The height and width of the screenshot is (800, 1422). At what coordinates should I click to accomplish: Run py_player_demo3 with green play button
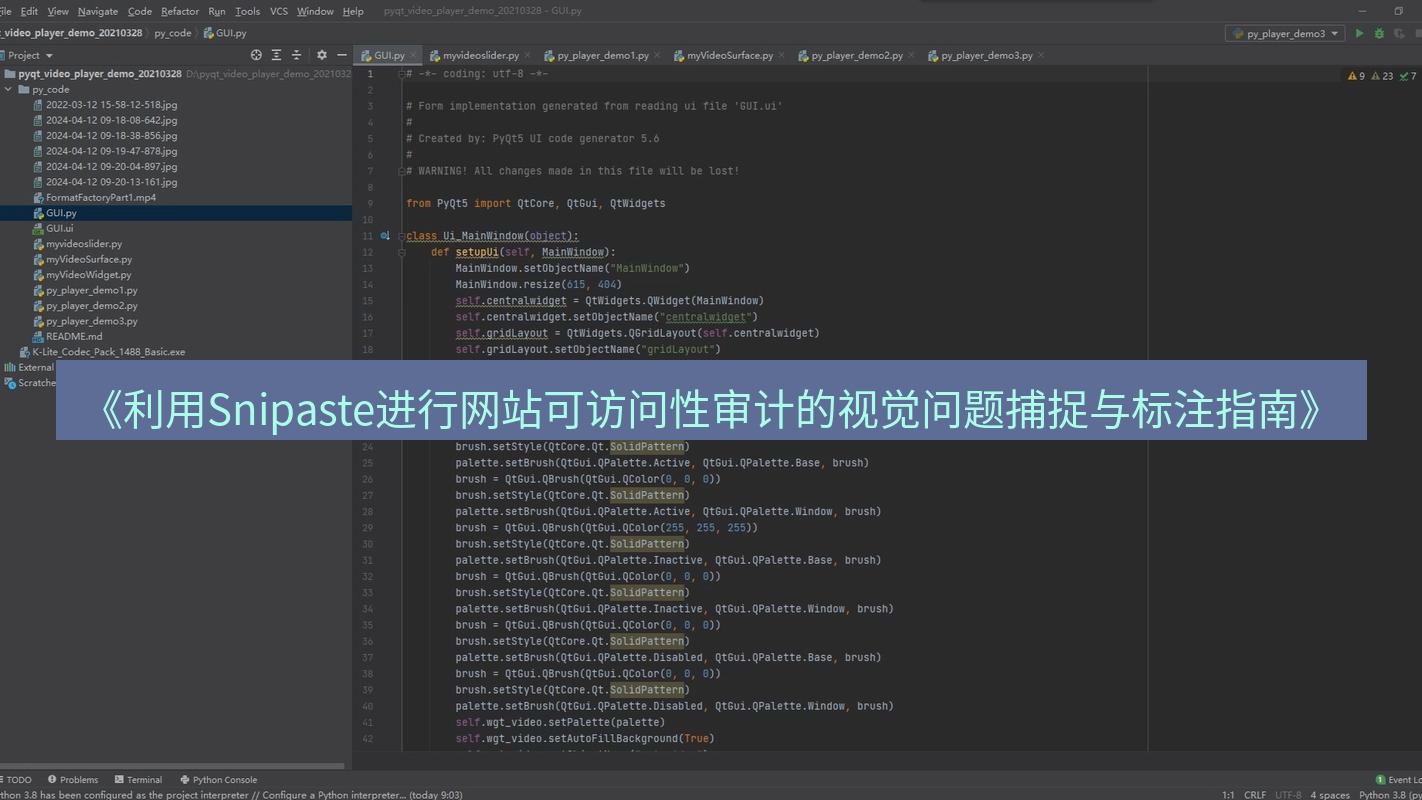pos(1359,33)
